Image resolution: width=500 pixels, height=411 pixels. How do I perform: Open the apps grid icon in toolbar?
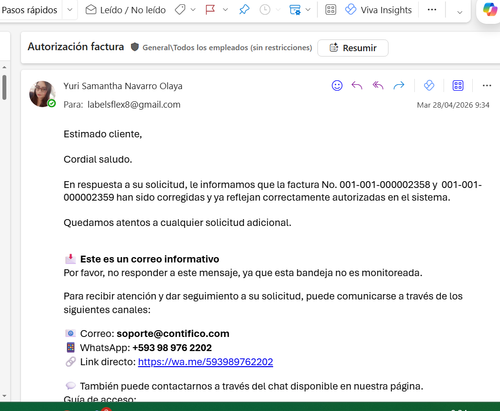click(330, 10)
